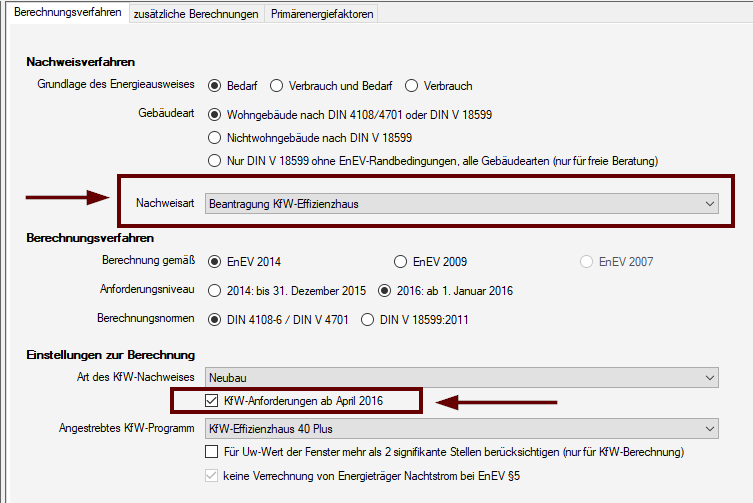The width and height of the screenshot is (753, 503).
Task: Choose 2016: ab 1. Januar 2016 level
Action: [384, 291]
